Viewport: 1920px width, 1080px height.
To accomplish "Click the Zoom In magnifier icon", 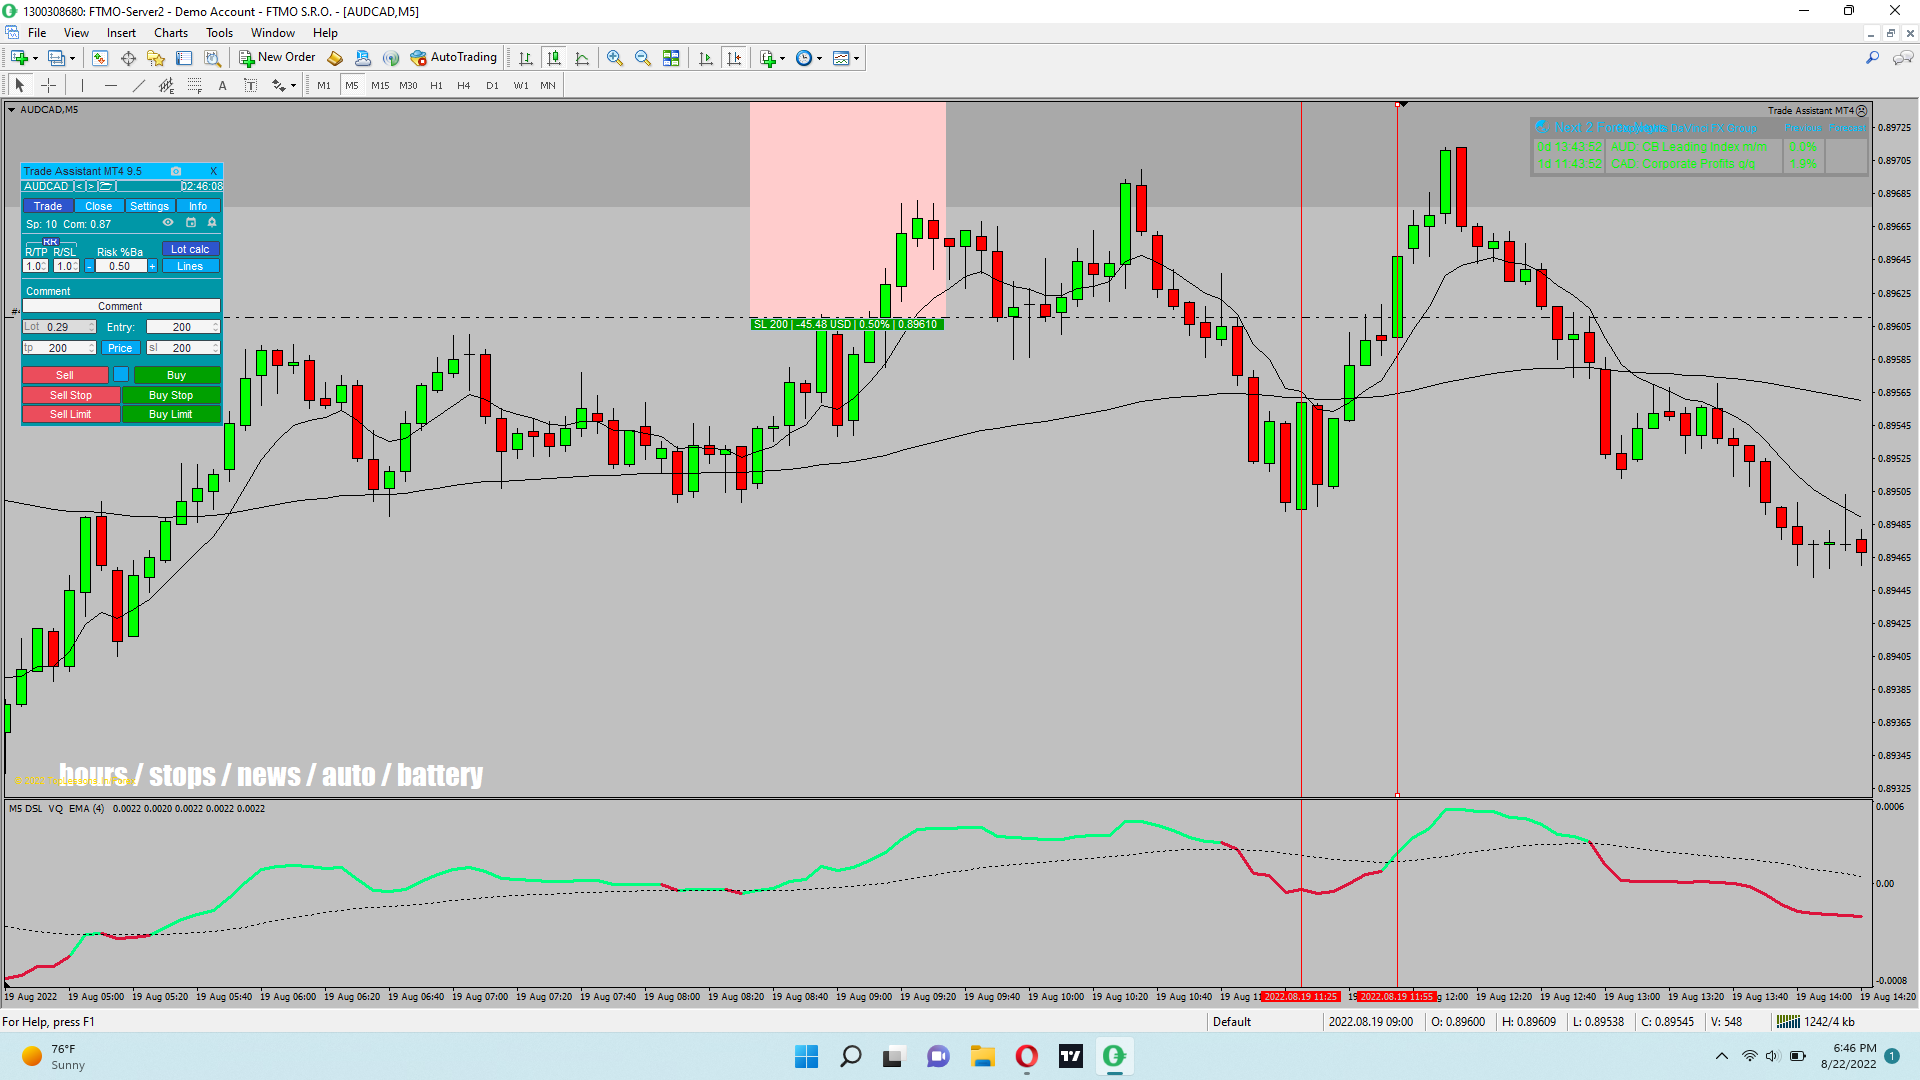I will (615, 58).
